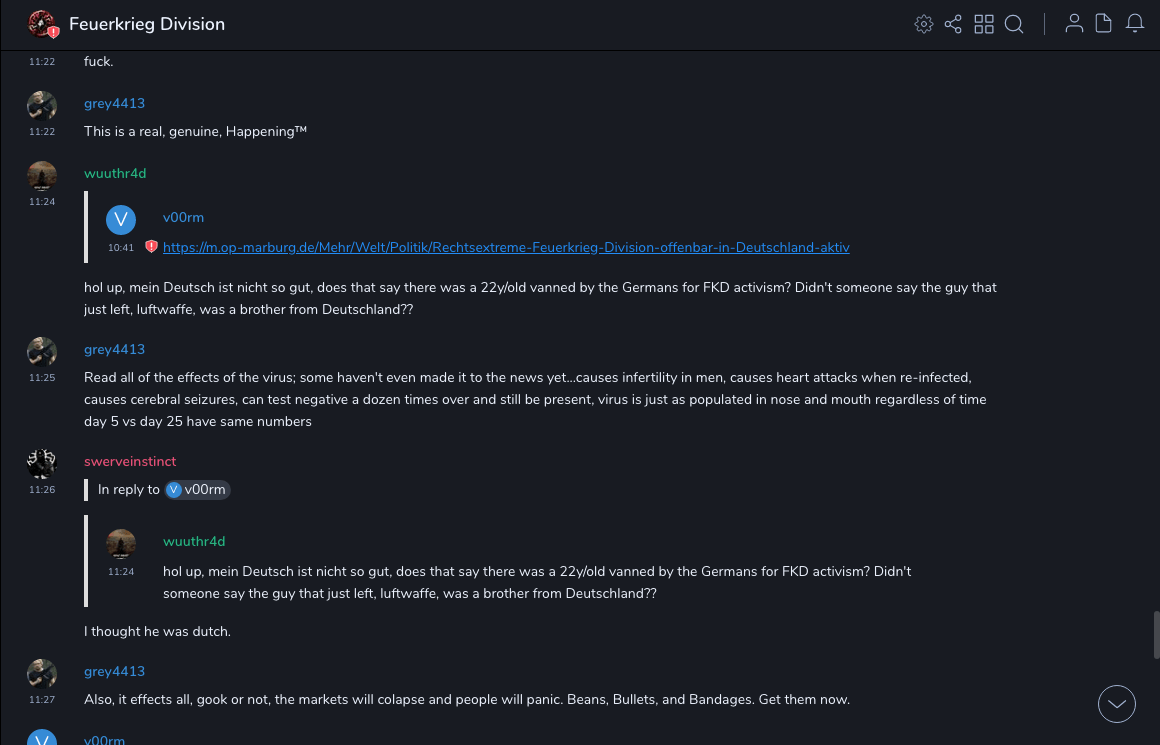Open the integrations grid icon
Viewport: 1160px width, 745px height.
tap(984, 24)
